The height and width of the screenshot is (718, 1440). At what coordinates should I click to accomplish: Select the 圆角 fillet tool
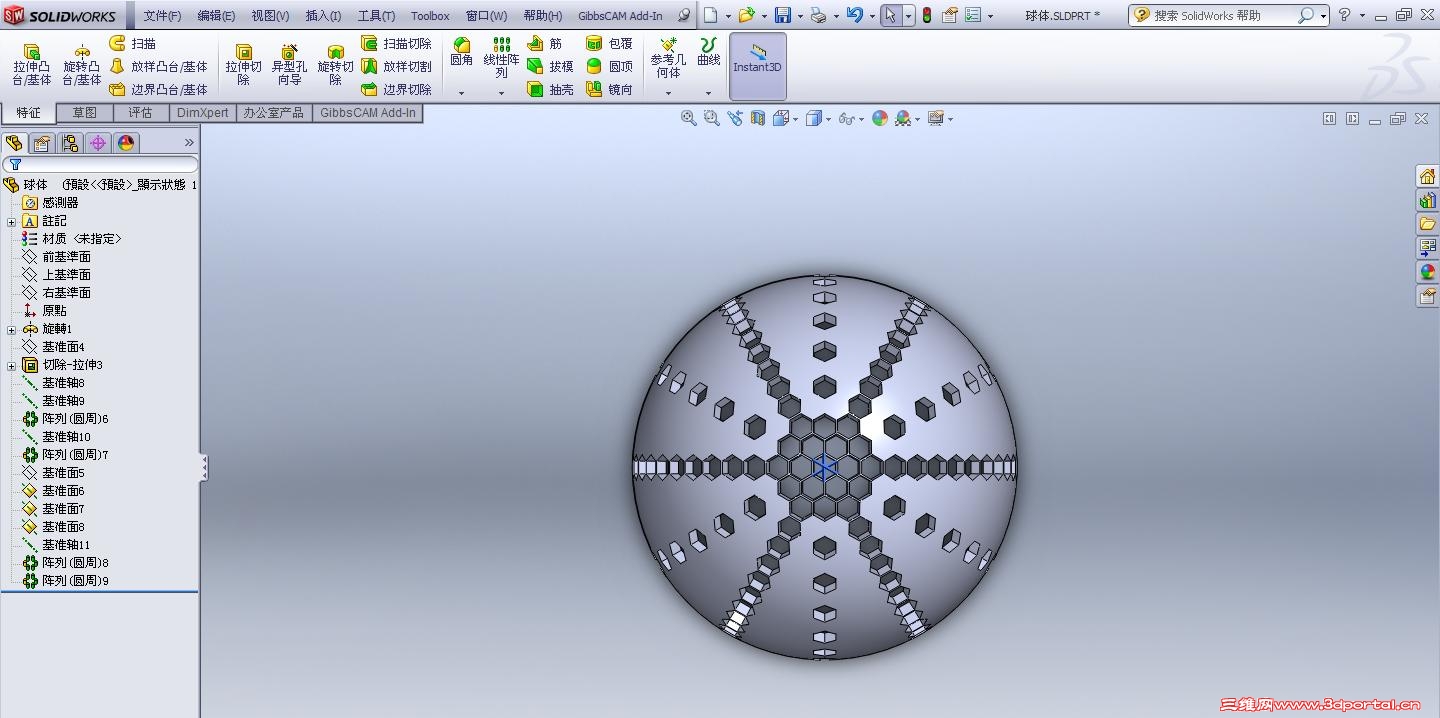pos(462,53)
